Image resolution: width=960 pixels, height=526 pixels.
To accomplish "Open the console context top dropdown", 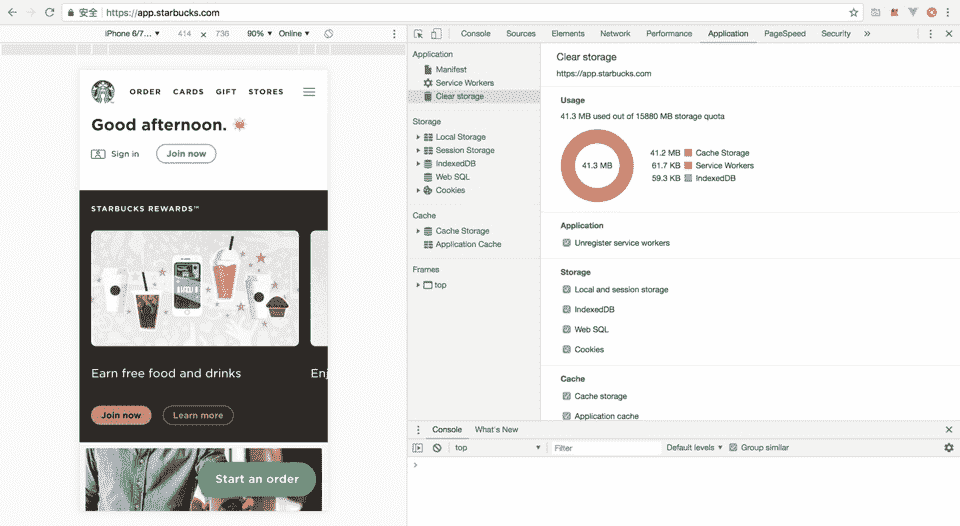I will point(497,448).
